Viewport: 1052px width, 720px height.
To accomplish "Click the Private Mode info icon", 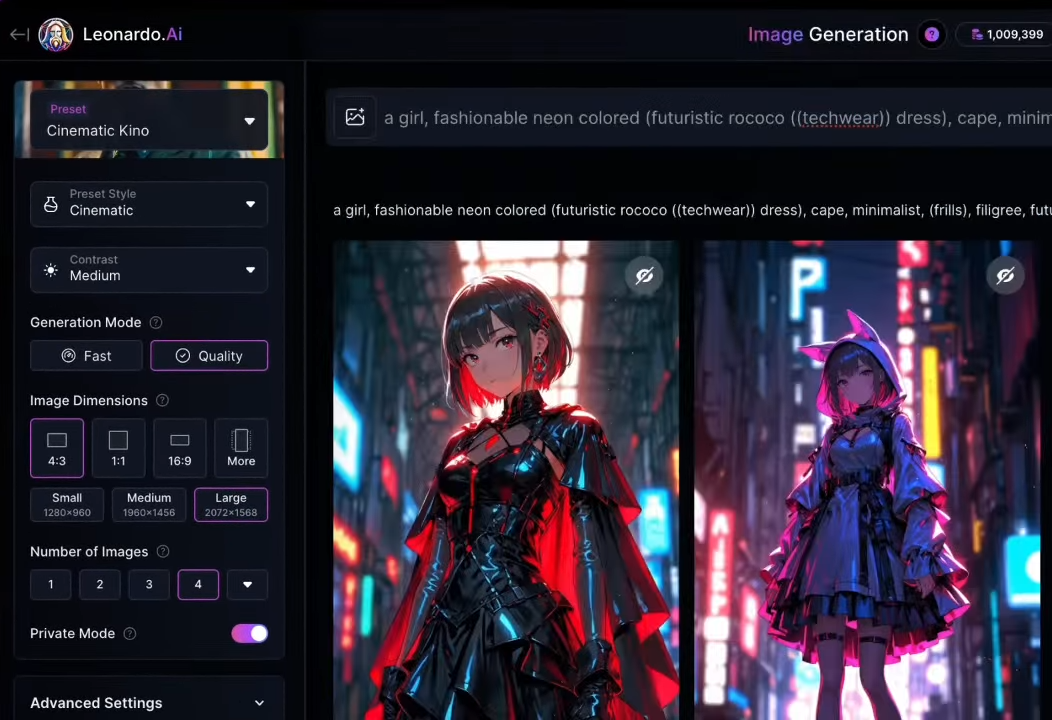I will [129, 634].
